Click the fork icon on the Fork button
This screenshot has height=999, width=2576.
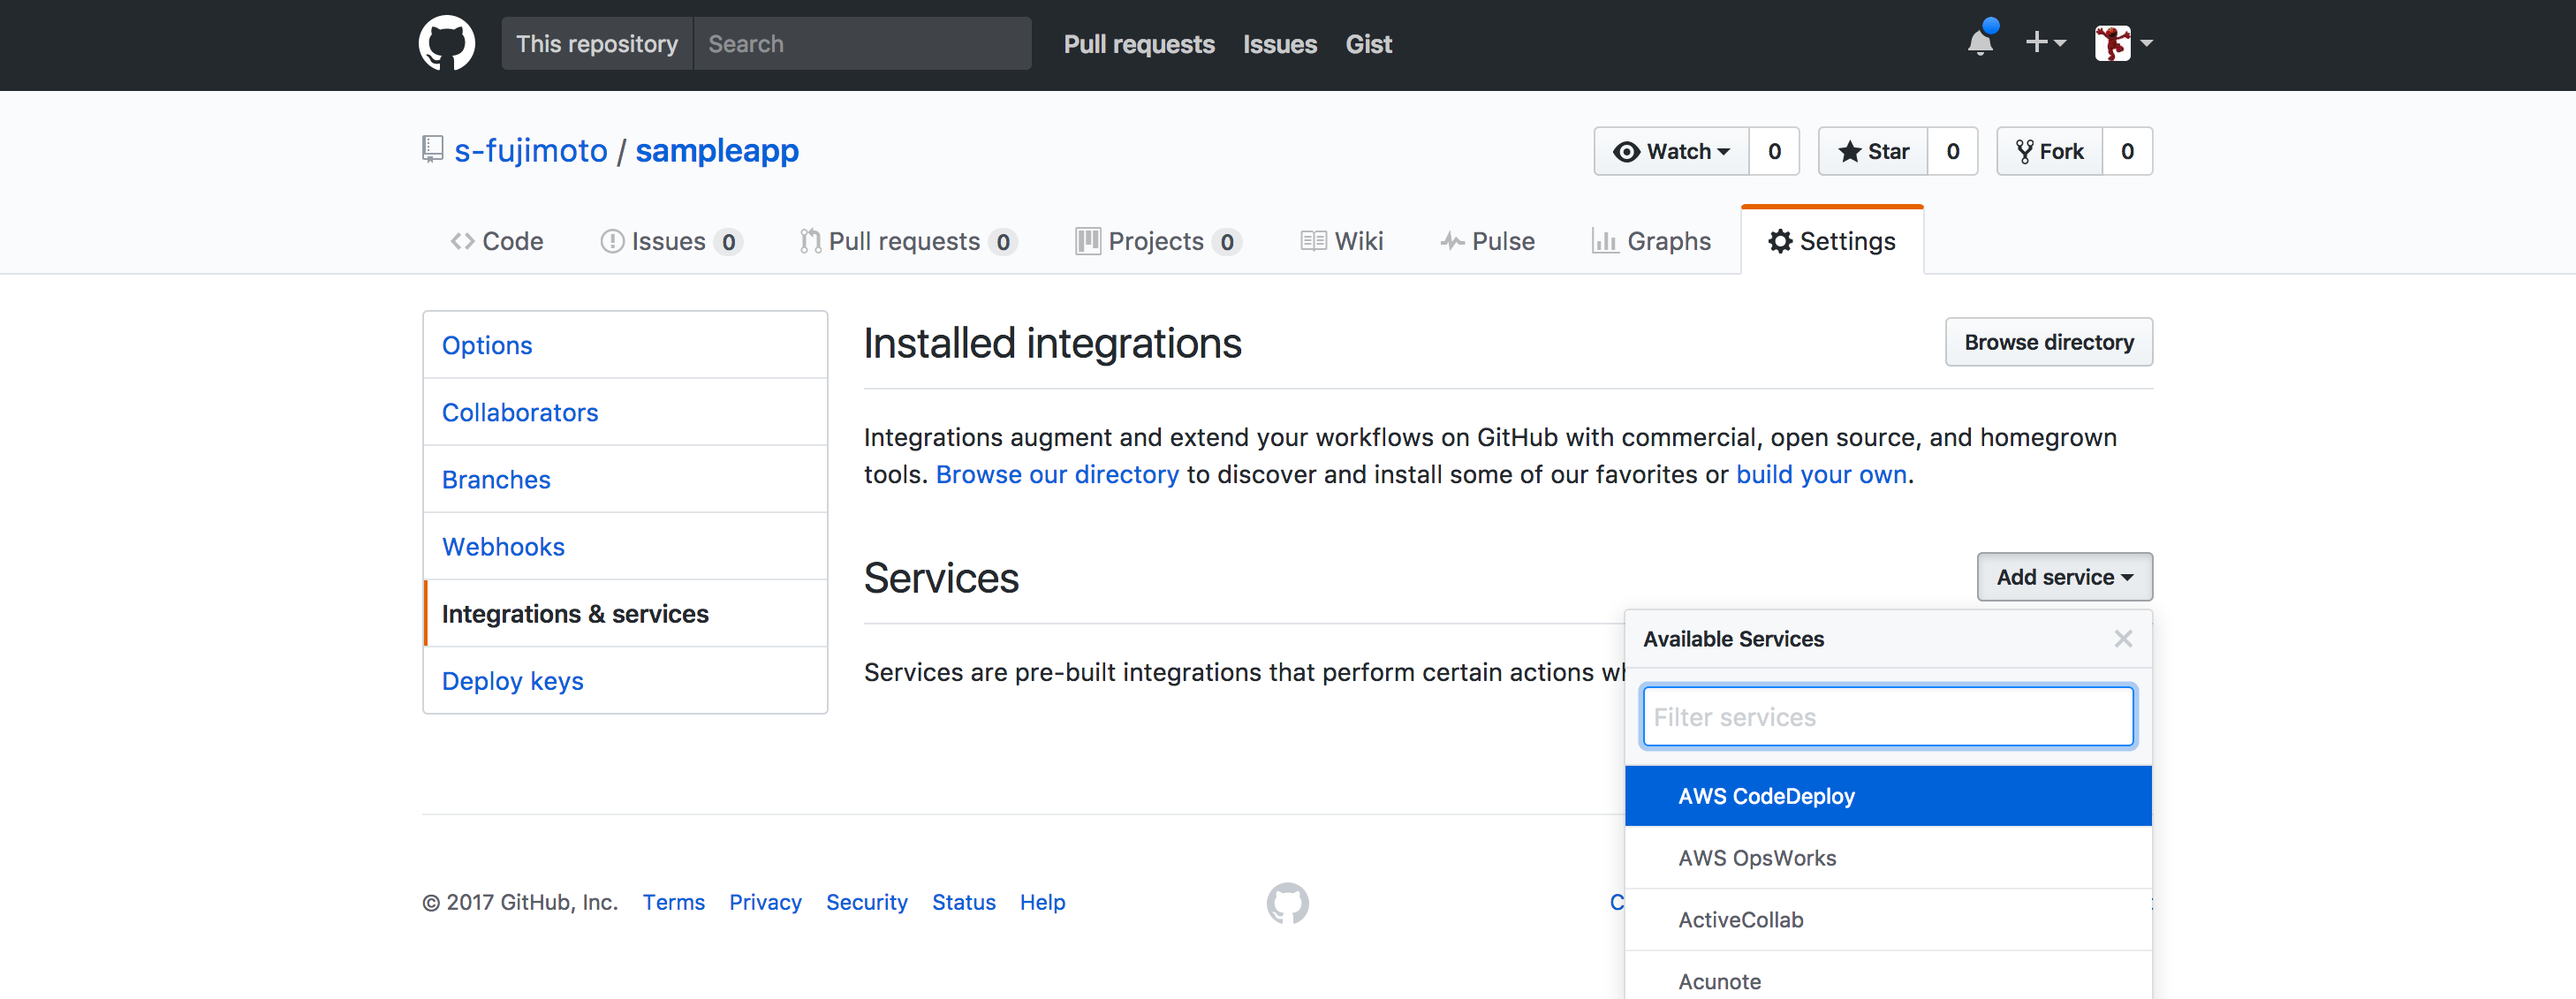tap(2026, 151)
